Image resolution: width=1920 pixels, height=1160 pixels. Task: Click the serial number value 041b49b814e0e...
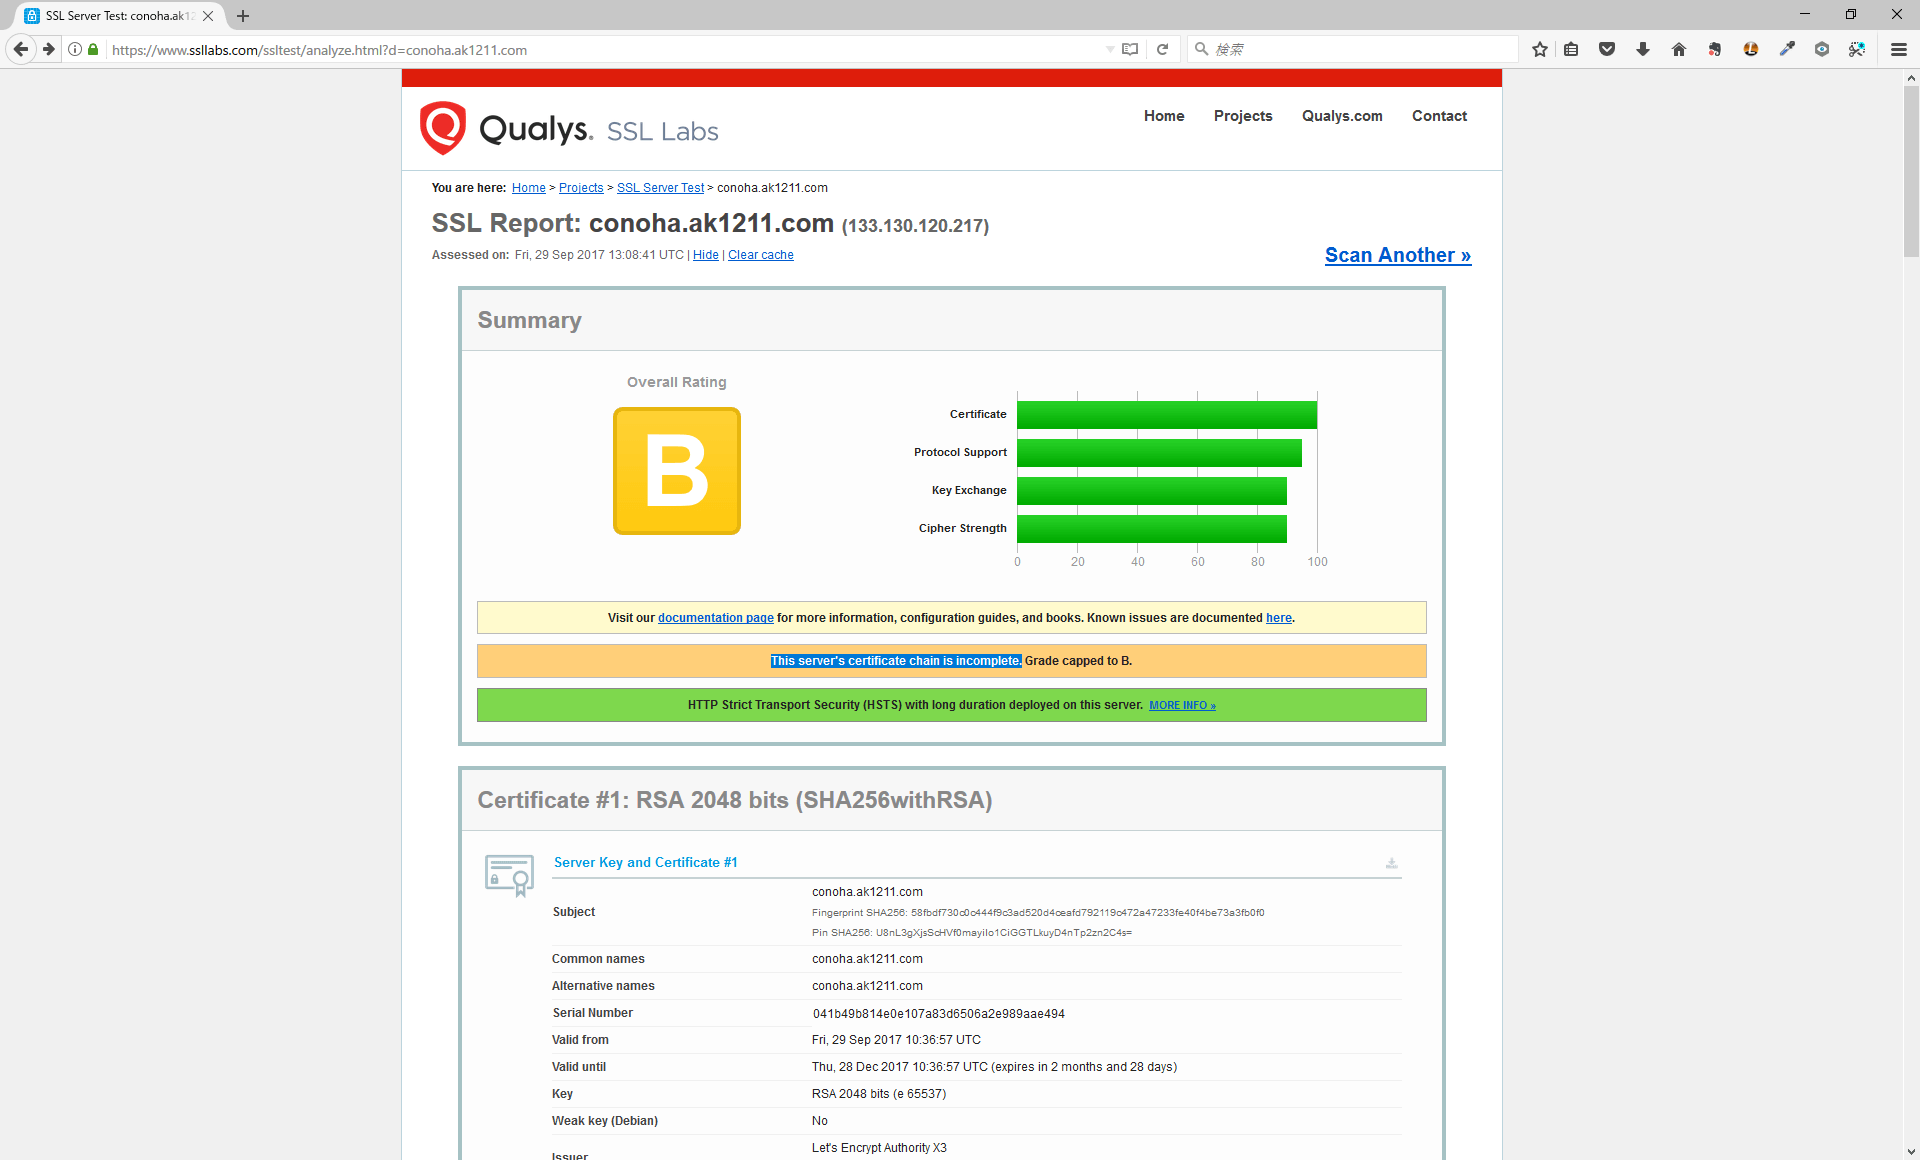(x=938, y=1013)
